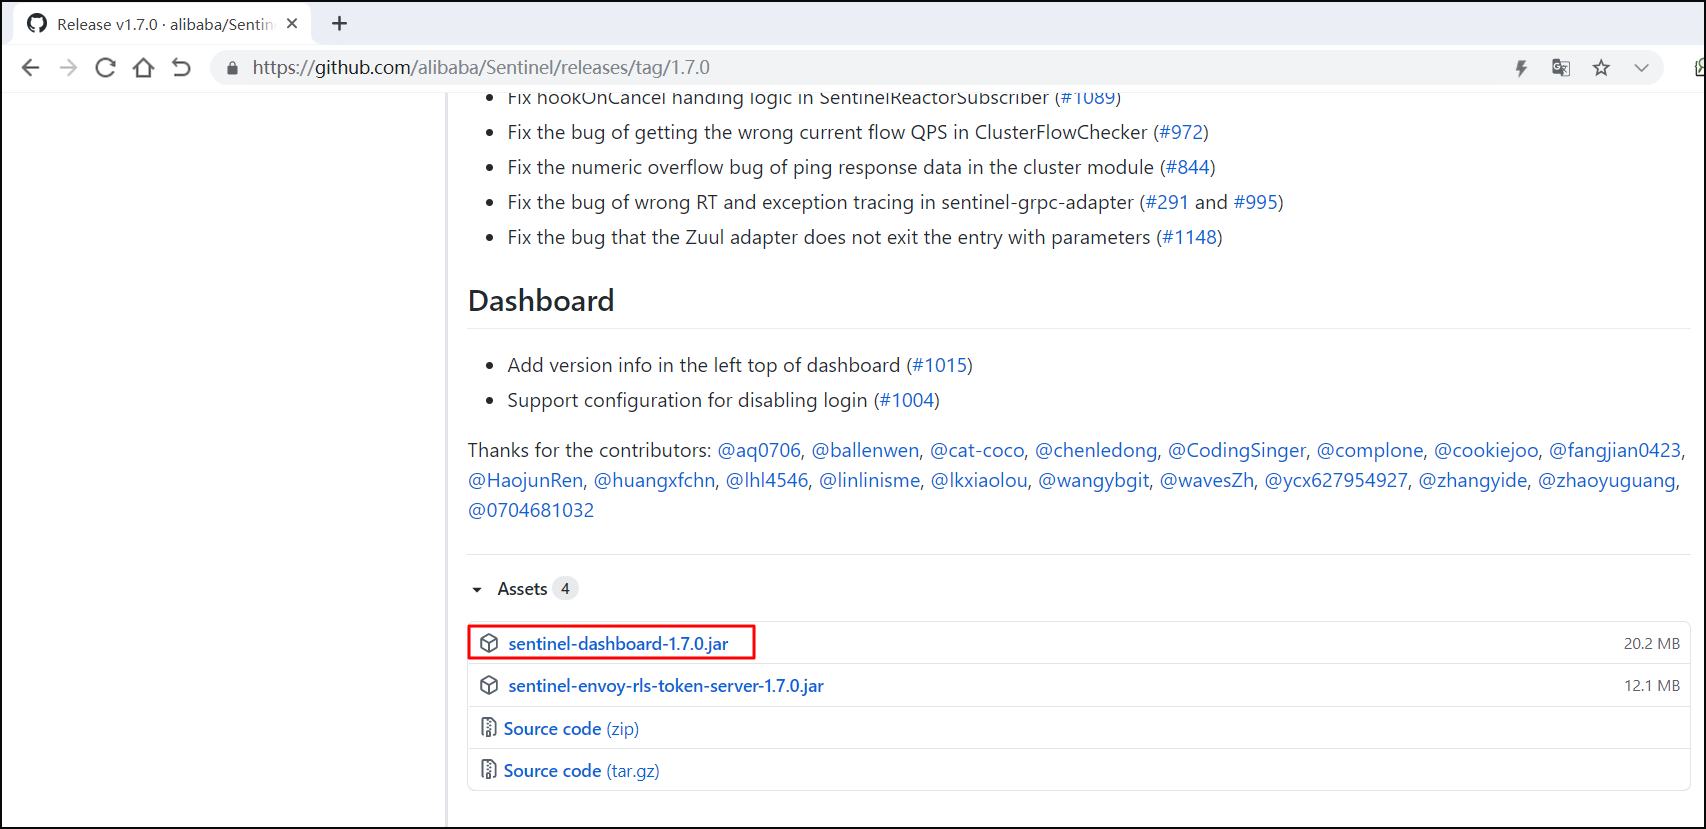
Task: Open contributor profile @aq0706
Action: [759, 451]
